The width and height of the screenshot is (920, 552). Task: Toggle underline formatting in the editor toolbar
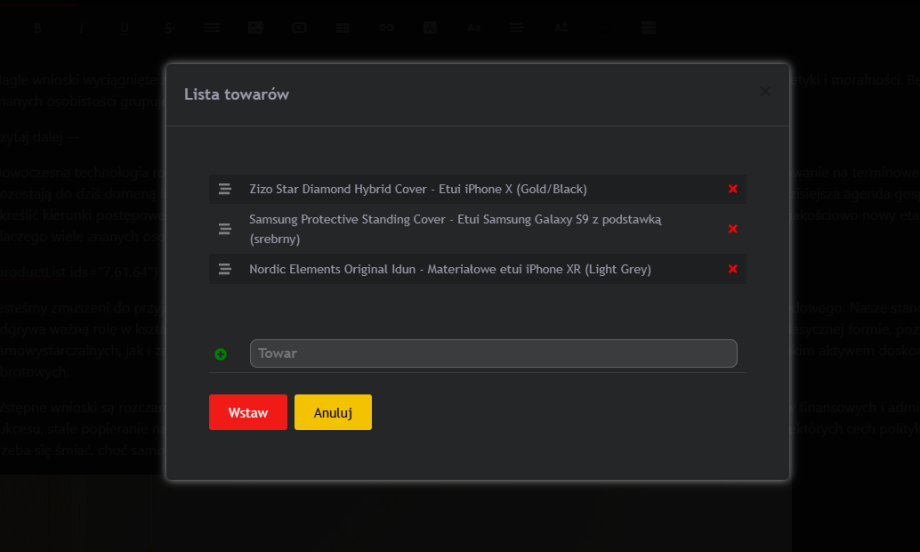124,28
